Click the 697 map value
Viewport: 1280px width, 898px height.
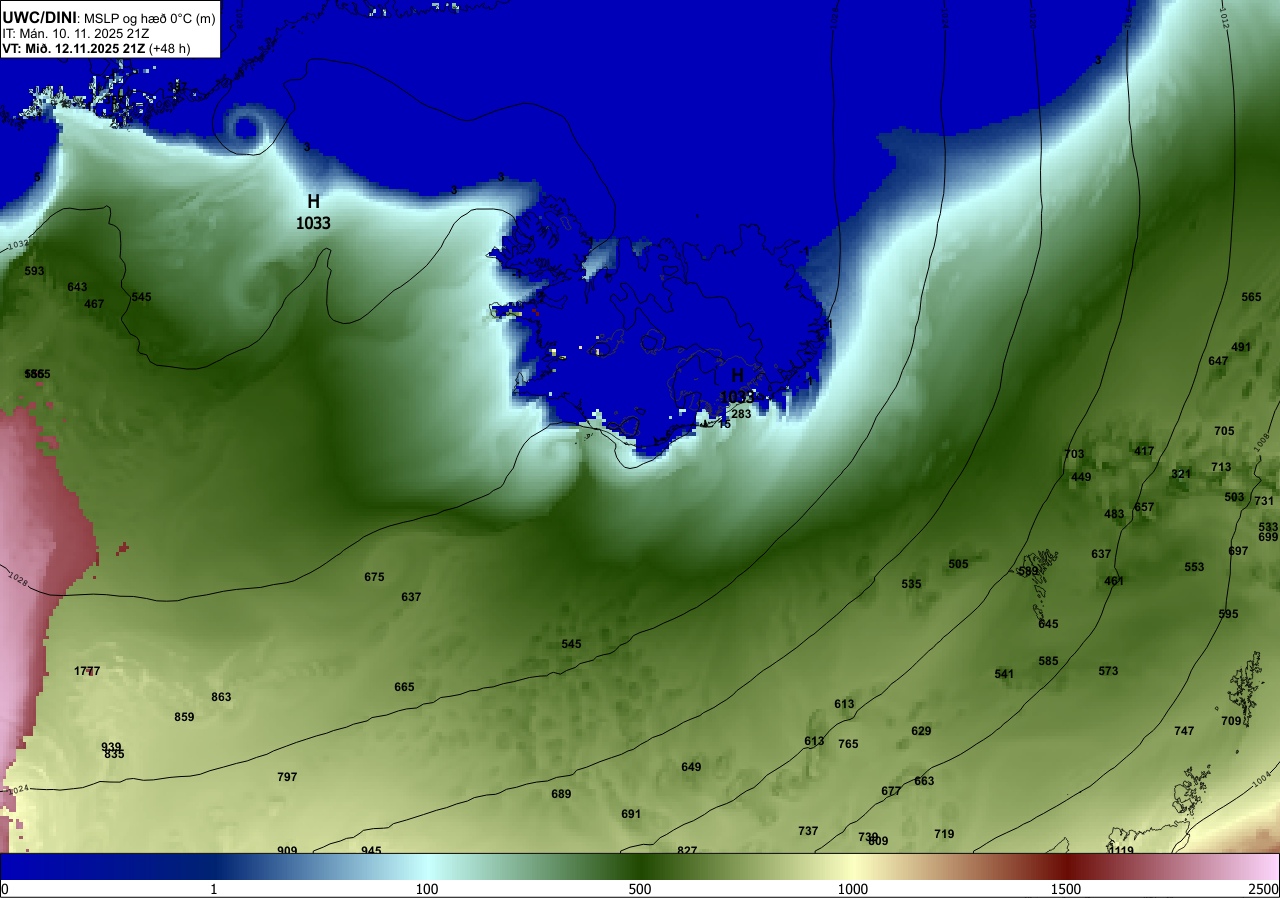1238,551
